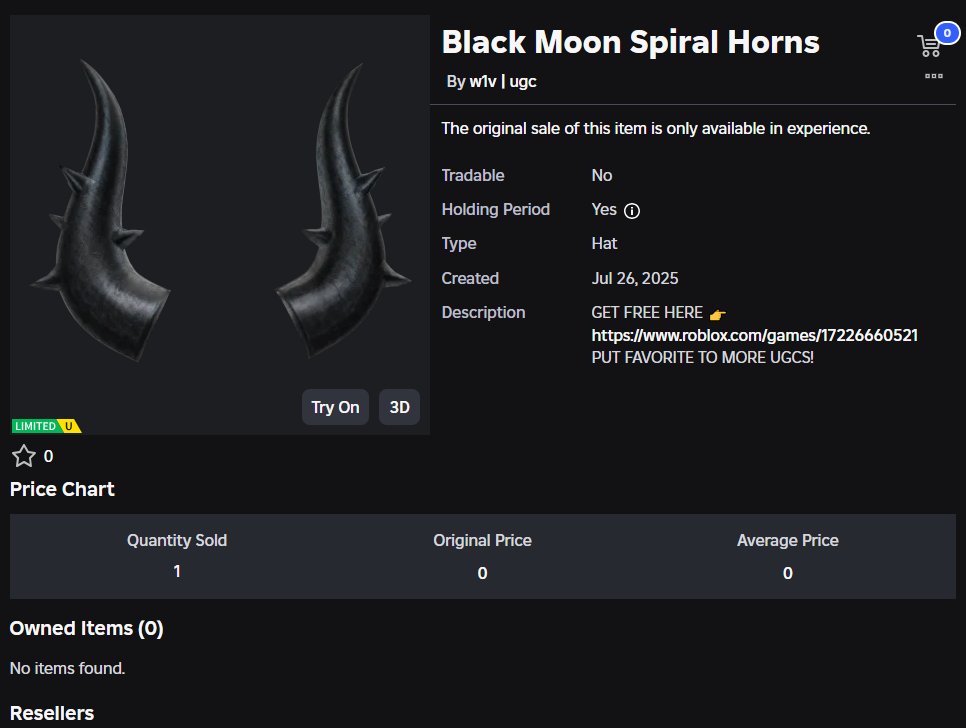
Task: Click the Try On button
Action: point(335,407)
